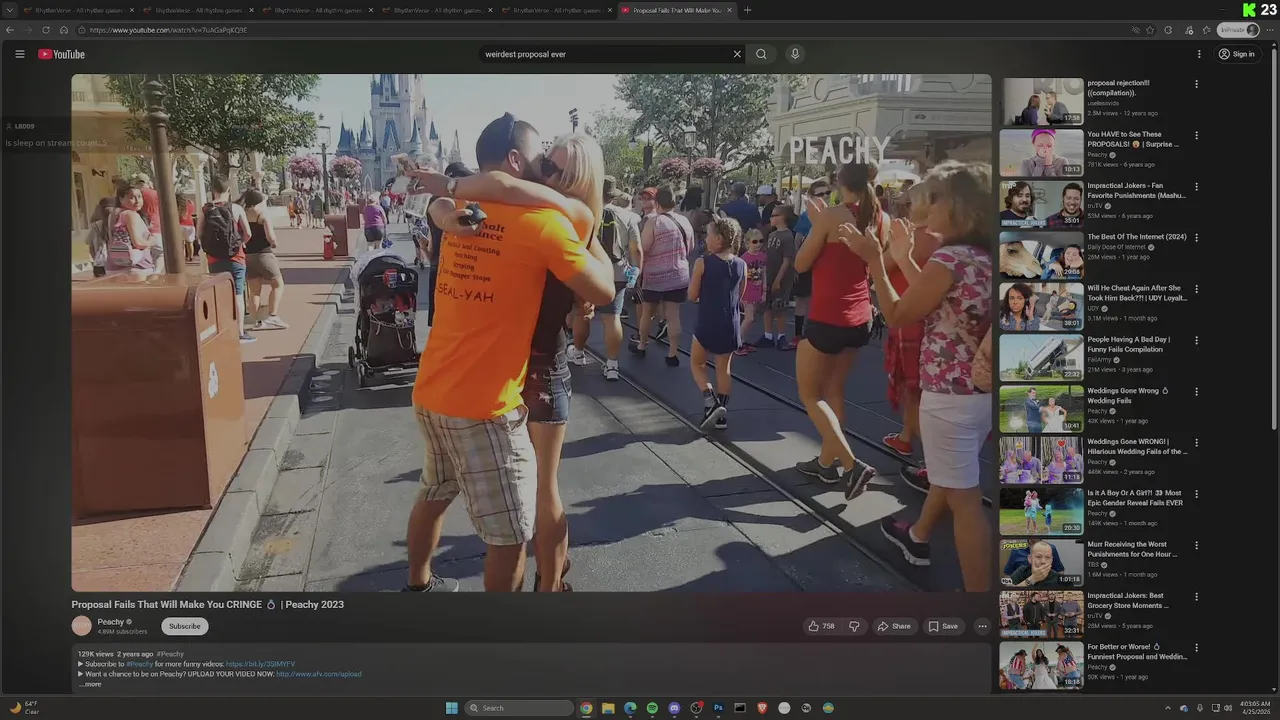Click the main video player

[x=531, y=333]
